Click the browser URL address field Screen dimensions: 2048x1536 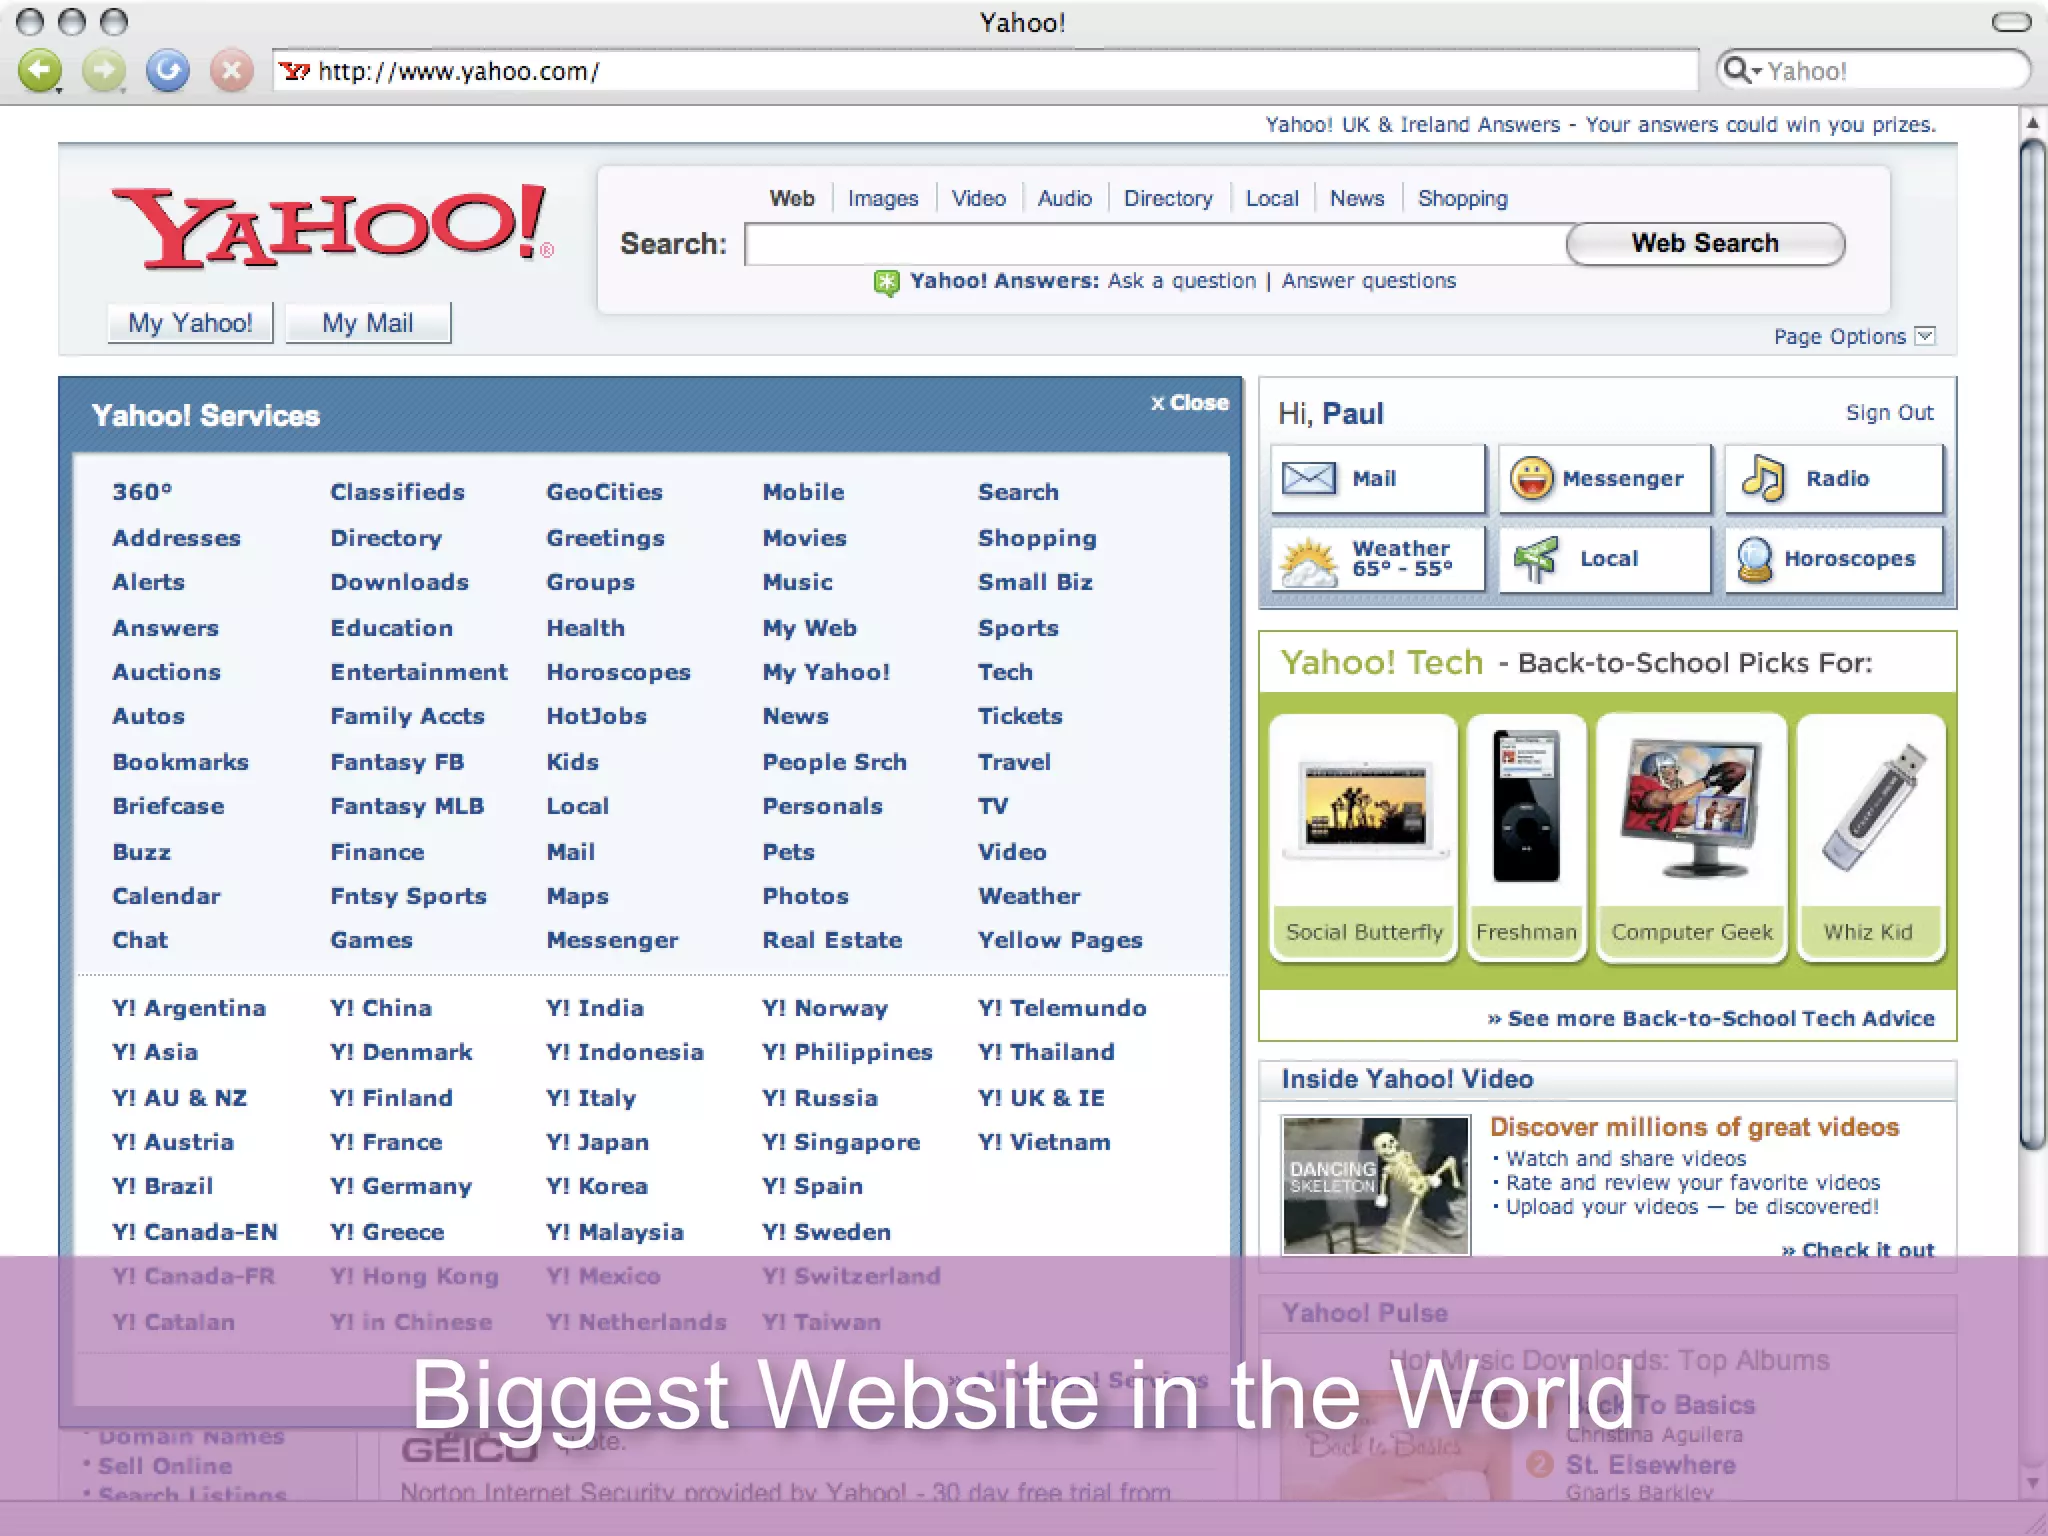point(985,71)
